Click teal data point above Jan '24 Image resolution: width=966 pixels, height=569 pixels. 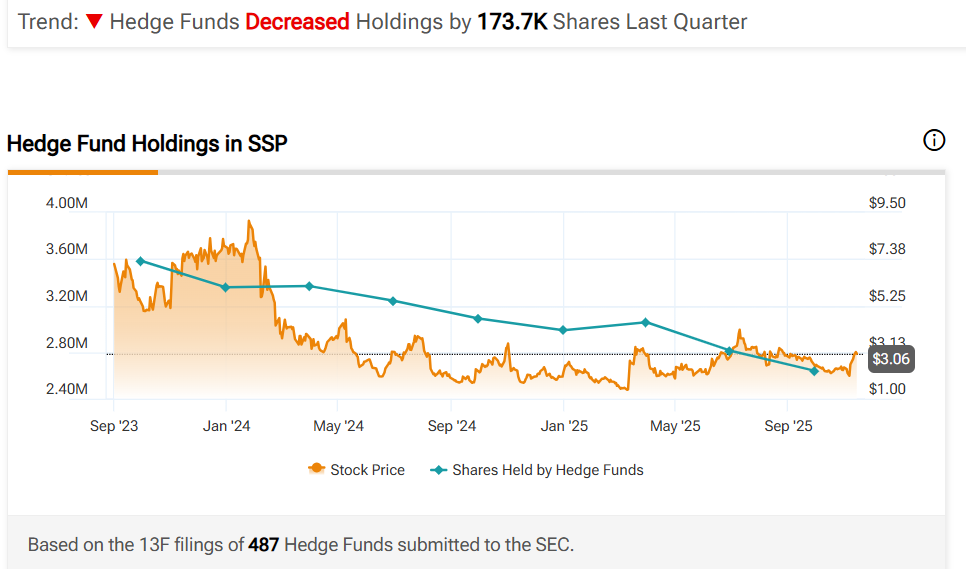pos(226,287)
